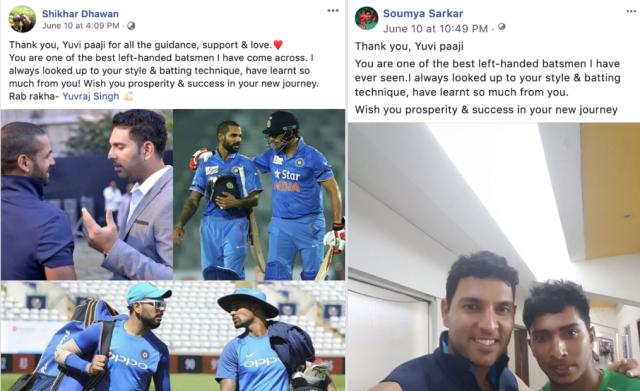The width and height of the screenshot is (640, 391).
Task: Open the June 10 at 4:09 PM timestamp
Action: pos(80,26)
